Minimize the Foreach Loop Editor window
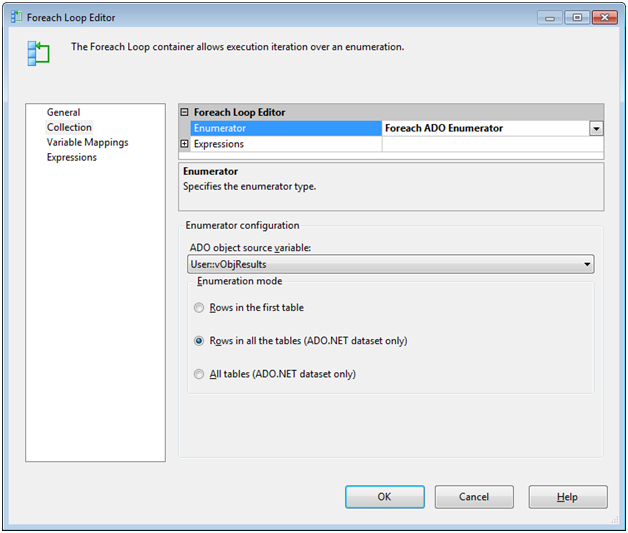The height and width of the screenshot is (533, 628). click(550, 17)
